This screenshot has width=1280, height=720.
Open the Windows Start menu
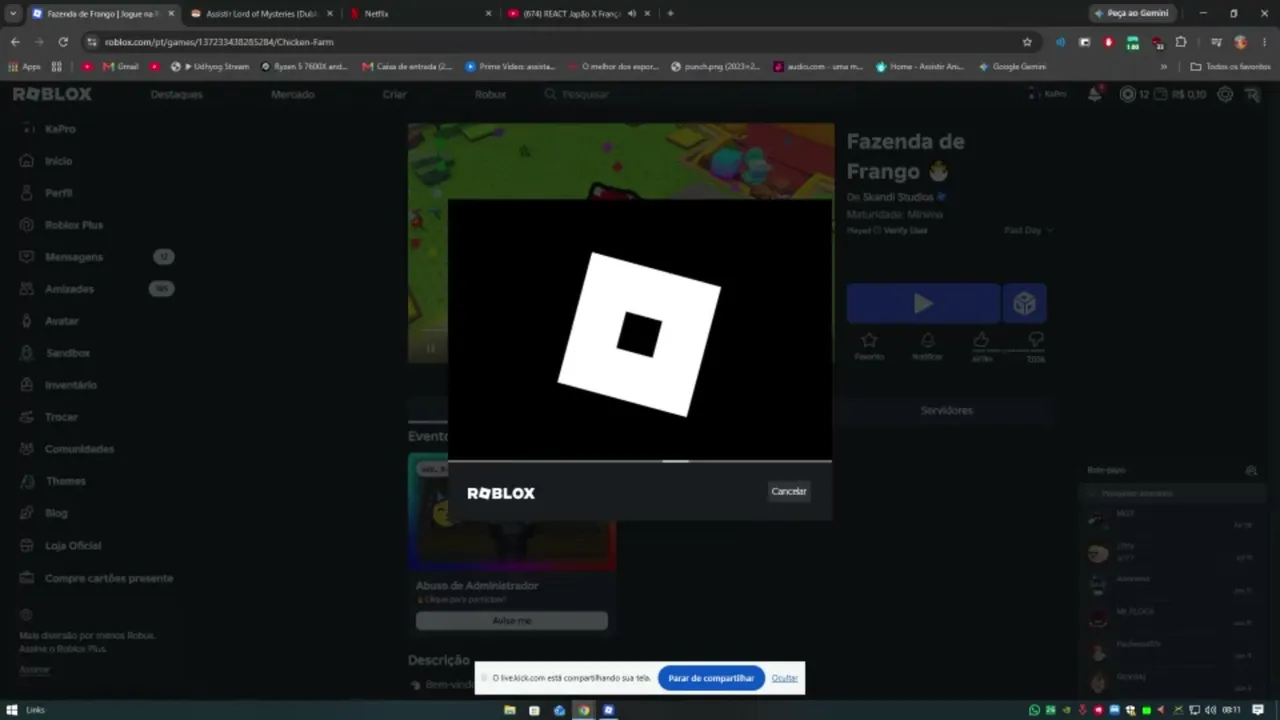coord(13,710)
